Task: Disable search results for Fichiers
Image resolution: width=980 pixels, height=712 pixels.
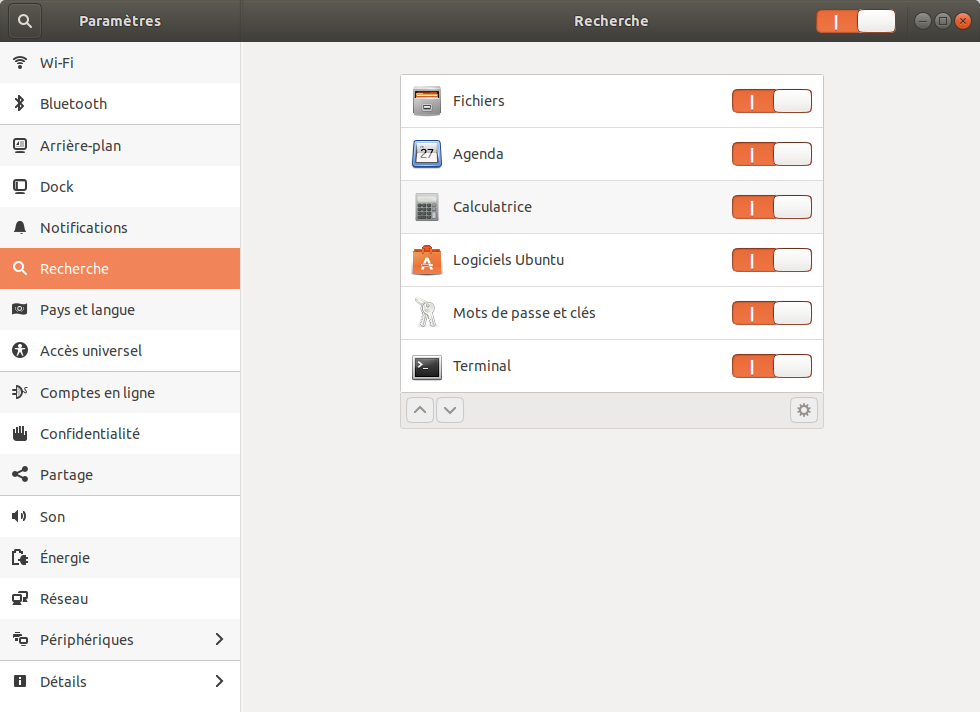Action: tap(771, 101)
